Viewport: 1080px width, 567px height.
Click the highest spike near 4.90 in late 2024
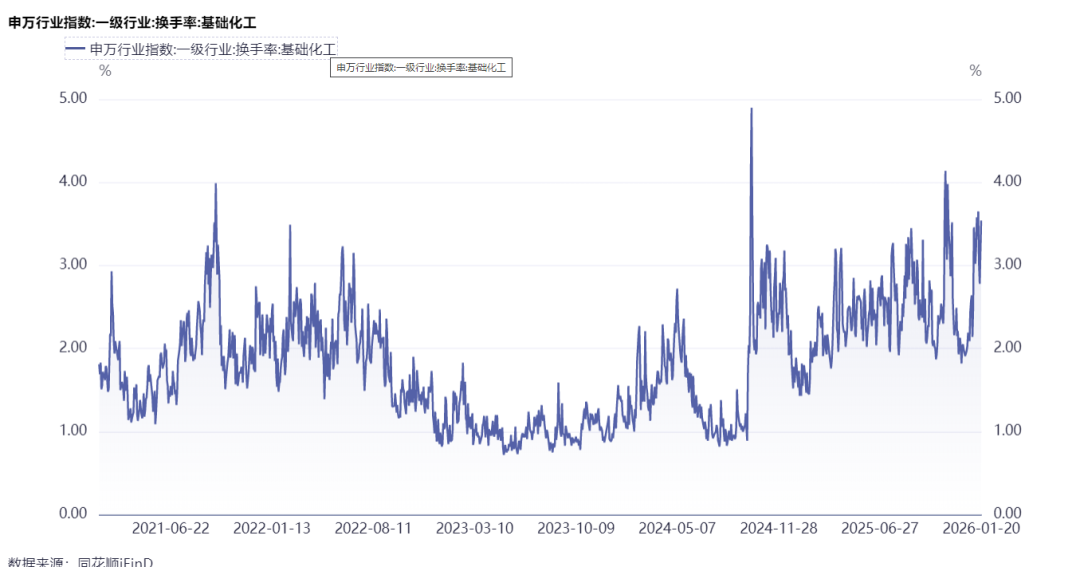pyautogui.click(x=751, y=109)
